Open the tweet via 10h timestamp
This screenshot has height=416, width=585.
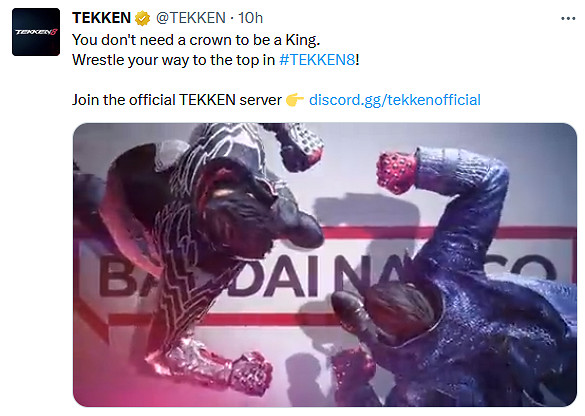click(250, 18)
